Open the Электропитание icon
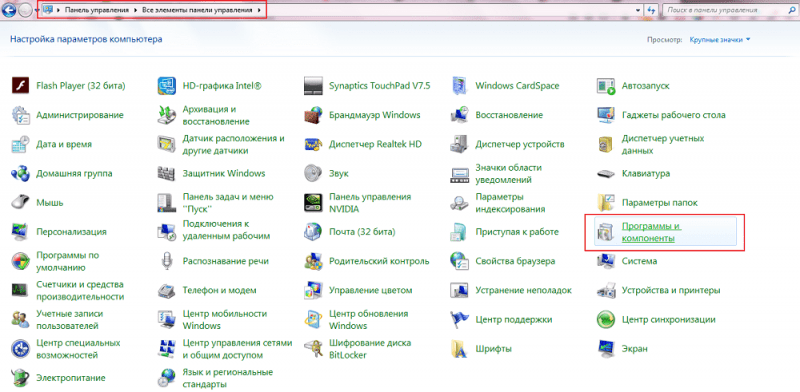800x392 pixels. [x=19, y=378]
